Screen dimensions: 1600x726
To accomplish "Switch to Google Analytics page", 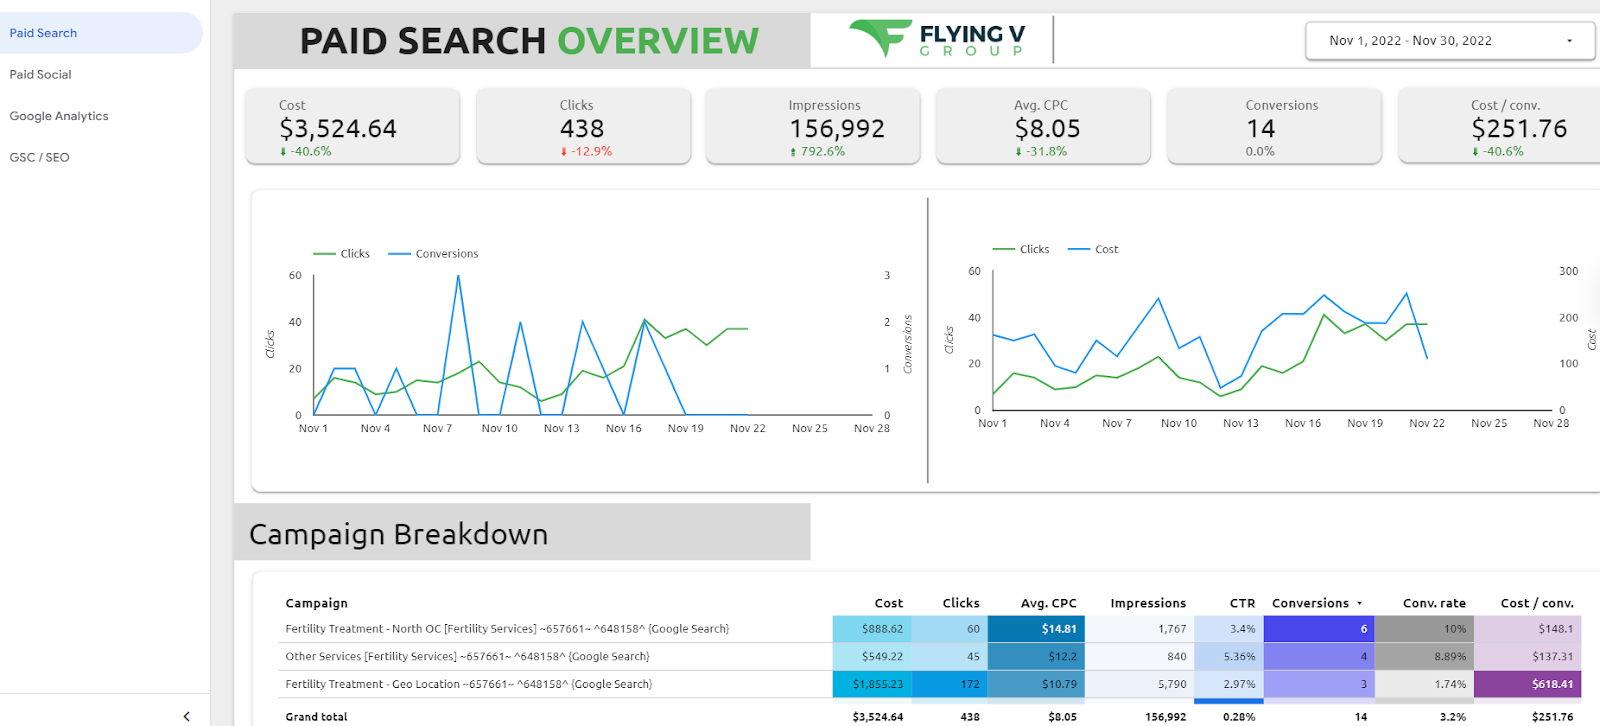I will click(x=59, y=116).
